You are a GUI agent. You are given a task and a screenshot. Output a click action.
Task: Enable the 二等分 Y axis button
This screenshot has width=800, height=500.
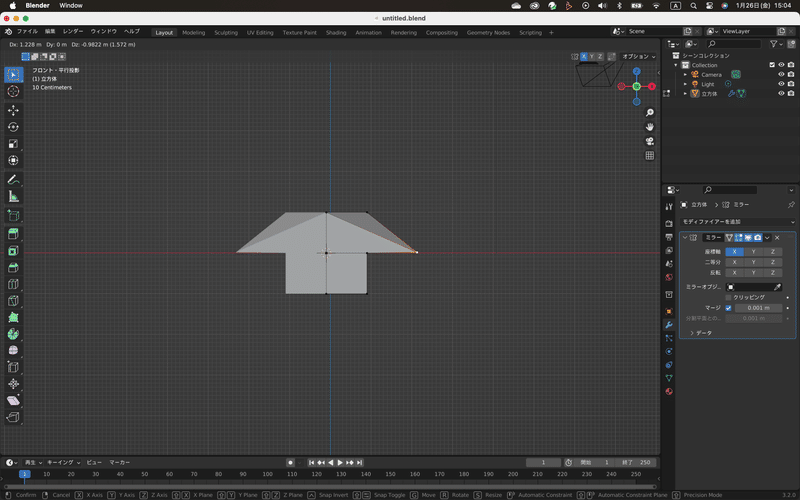(x=754, y=262)
